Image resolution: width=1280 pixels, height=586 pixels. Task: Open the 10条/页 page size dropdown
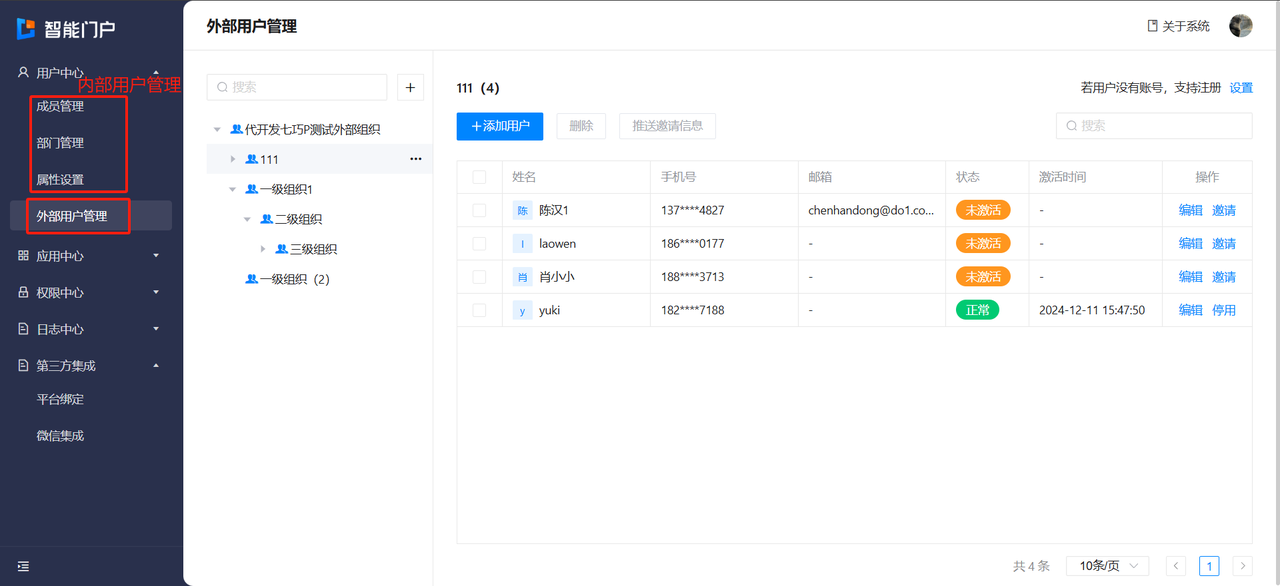point(1107,566)
